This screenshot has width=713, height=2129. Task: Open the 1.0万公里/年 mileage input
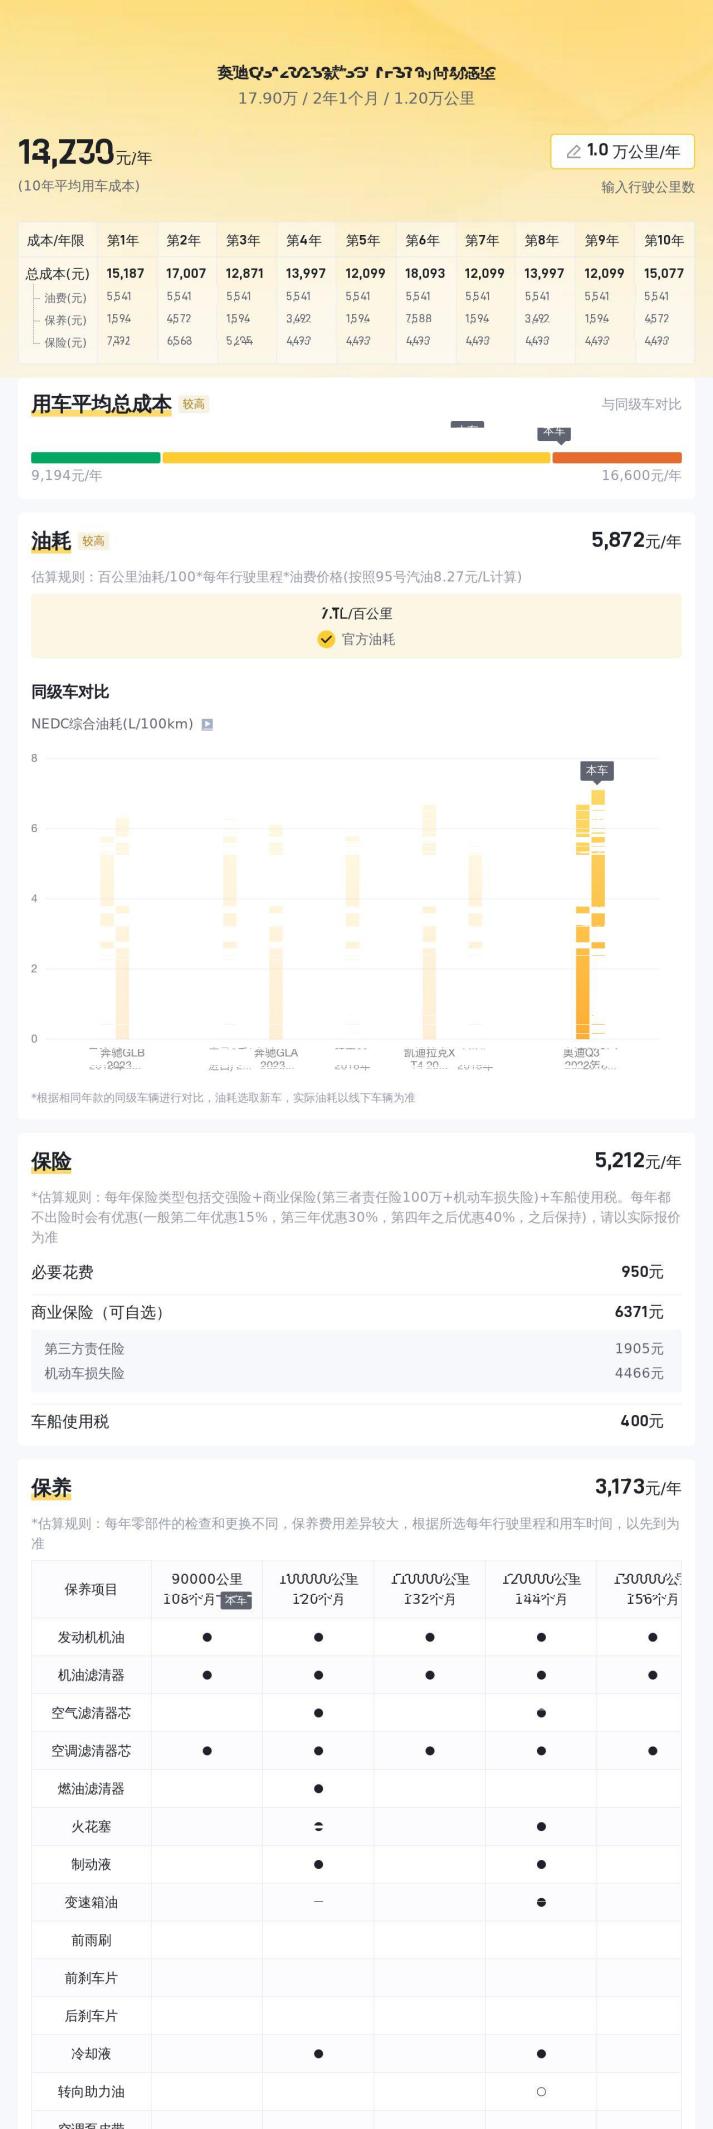point(622,152)
